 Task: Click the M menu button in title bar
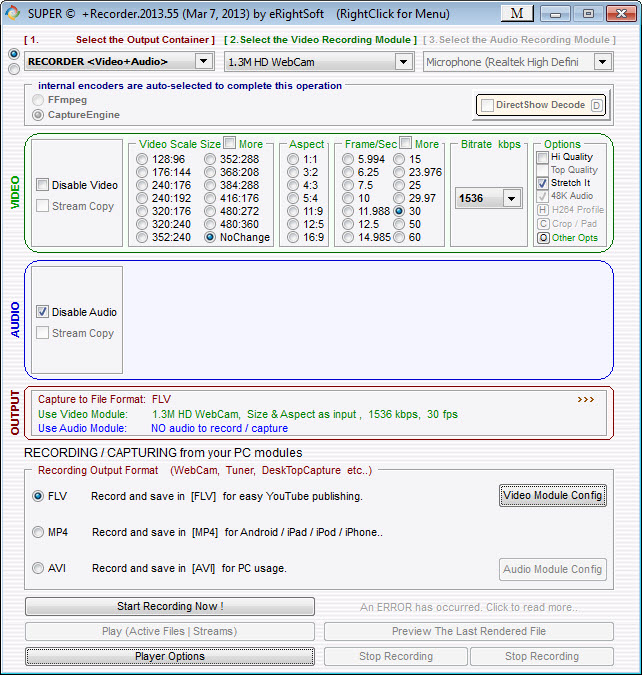(517, 13)
